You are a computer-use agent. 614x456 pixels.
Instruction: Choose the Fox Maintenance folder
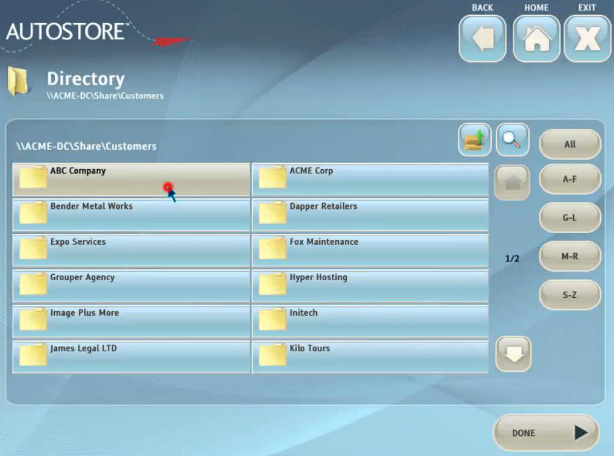coord(370,250)
